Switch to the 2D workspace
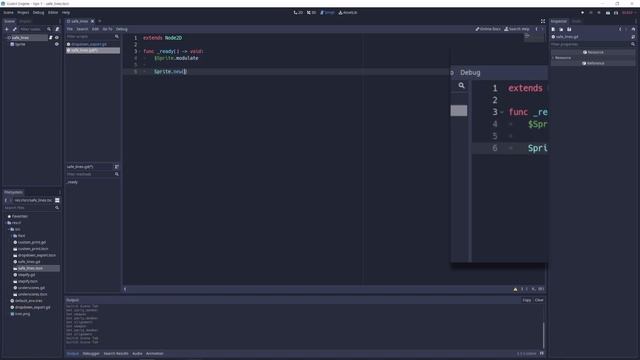Screen dimensions: 640x360 [x=298, y=13]
